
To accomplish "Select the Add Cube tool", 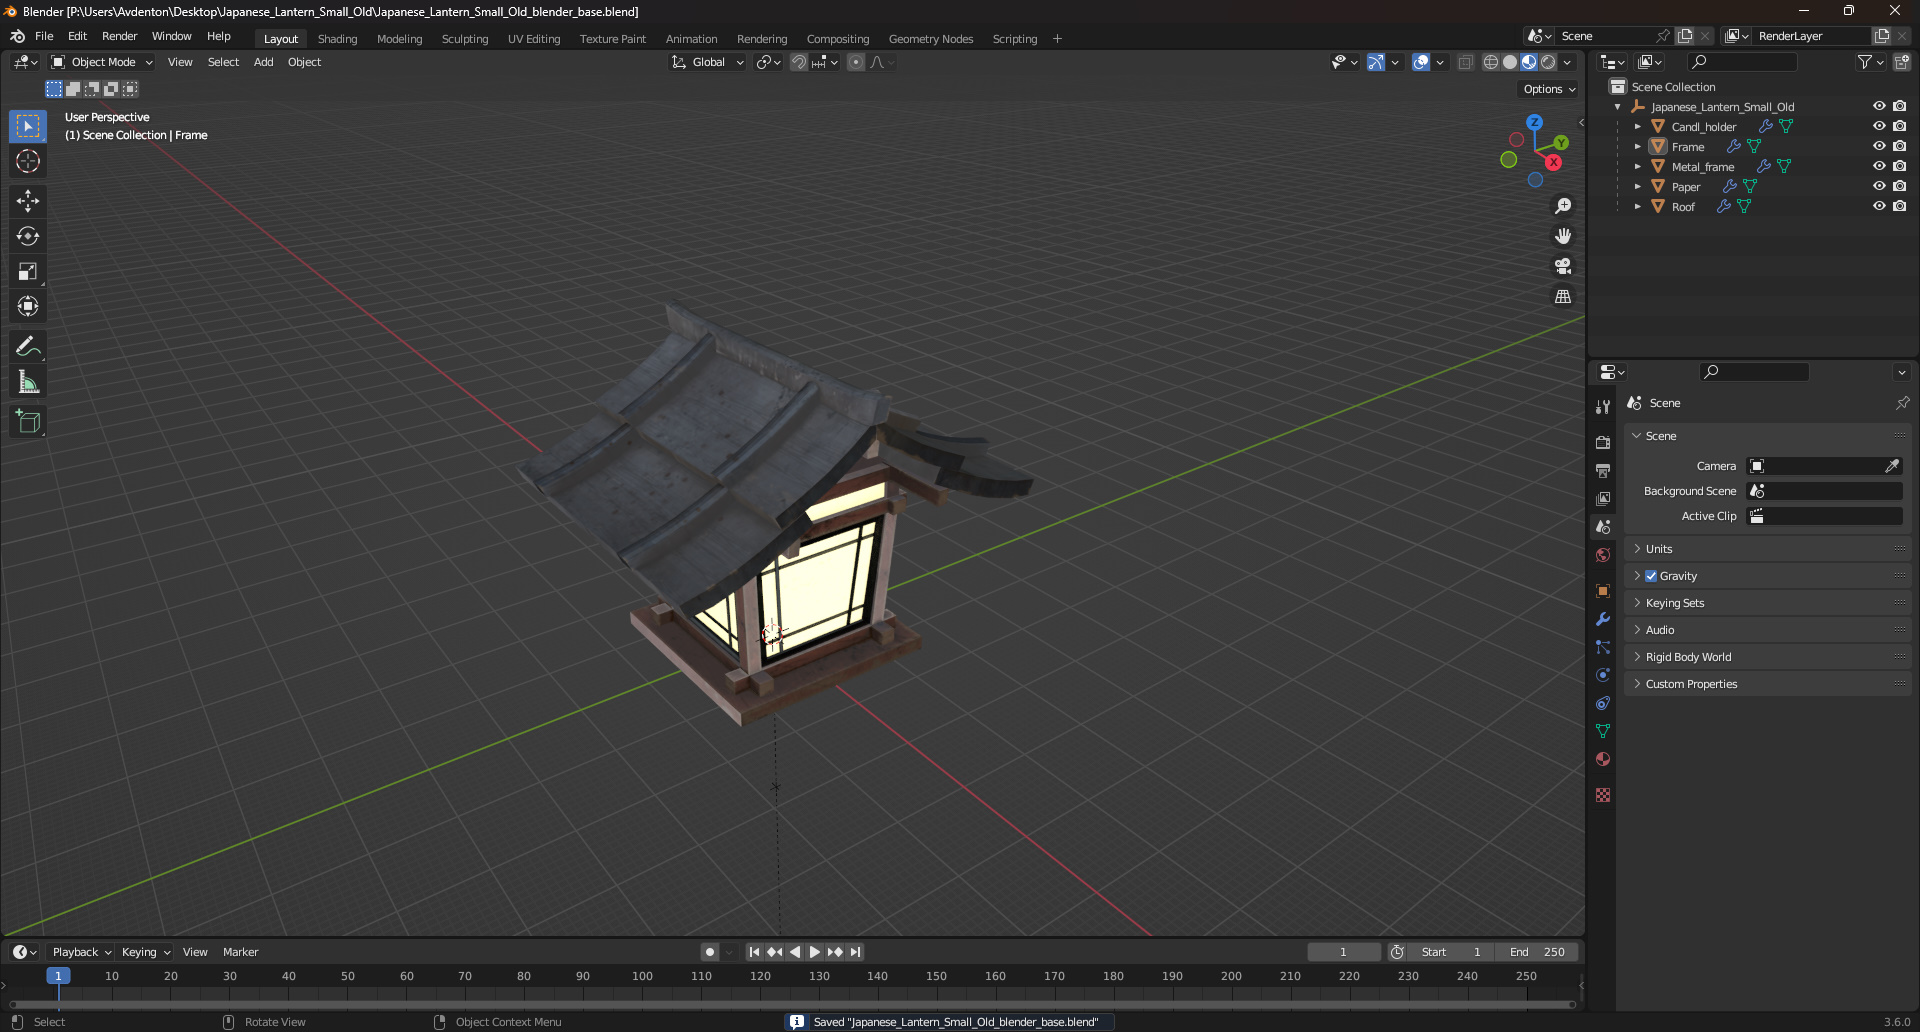I will 28,422.
